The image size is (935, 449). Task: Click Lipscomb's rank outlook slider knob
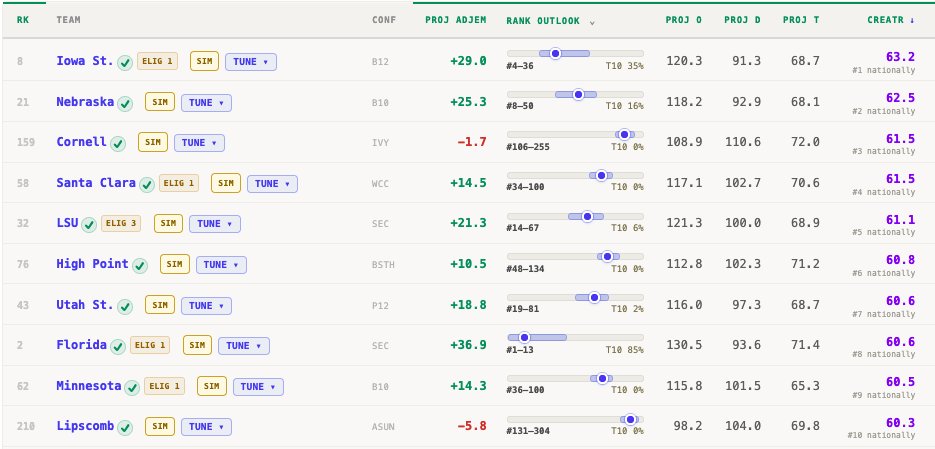(x=630, y=419)
